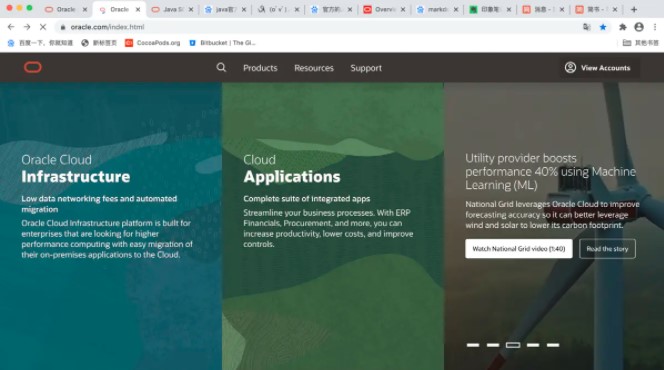Switch to the (o'v') tab
Viewport: 664px width, 370px height.
point(277,9)
